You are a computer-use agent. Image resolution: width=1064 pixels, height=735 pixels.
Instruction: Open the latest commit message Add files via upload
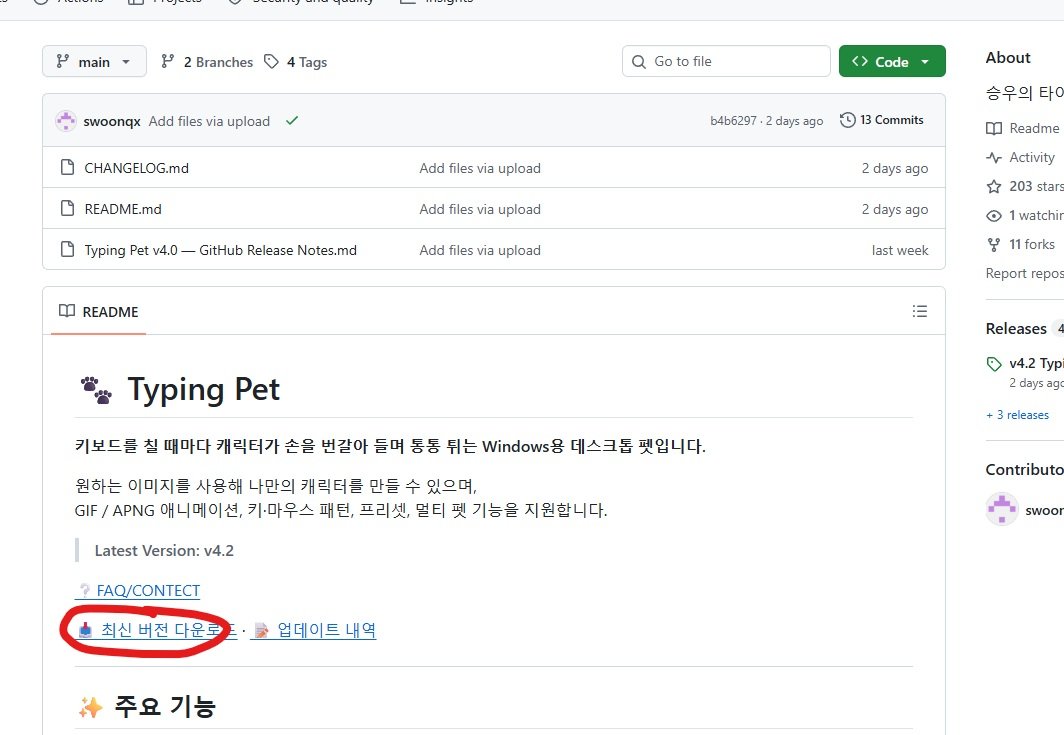point(209,121)
